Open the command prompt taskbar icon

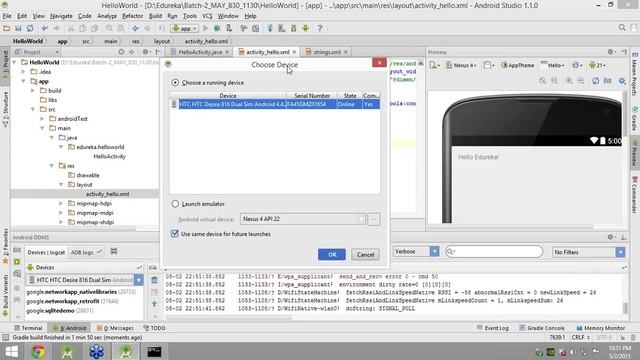[154, 351]
